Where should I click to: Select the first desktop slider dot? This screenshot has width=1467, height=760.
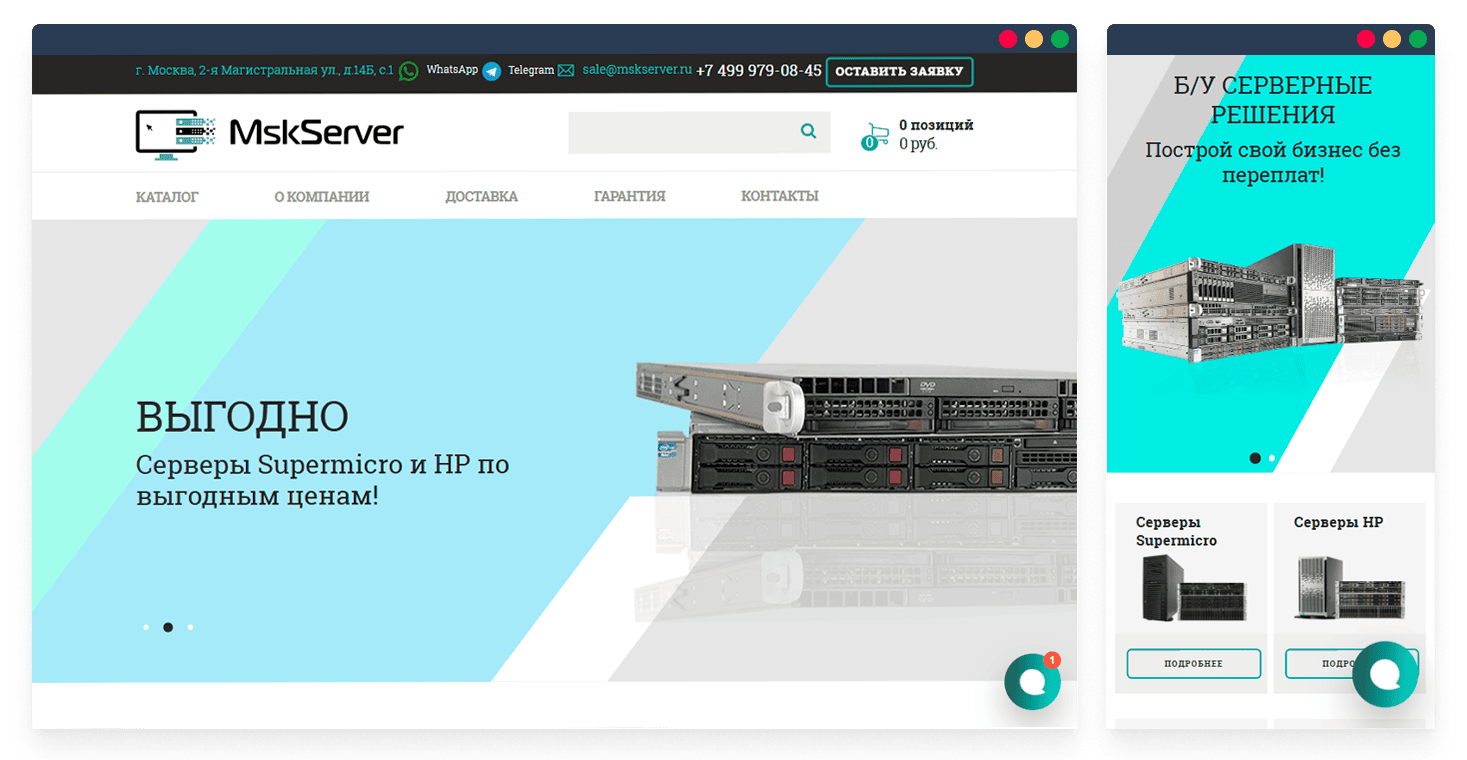tap(146, 627)
